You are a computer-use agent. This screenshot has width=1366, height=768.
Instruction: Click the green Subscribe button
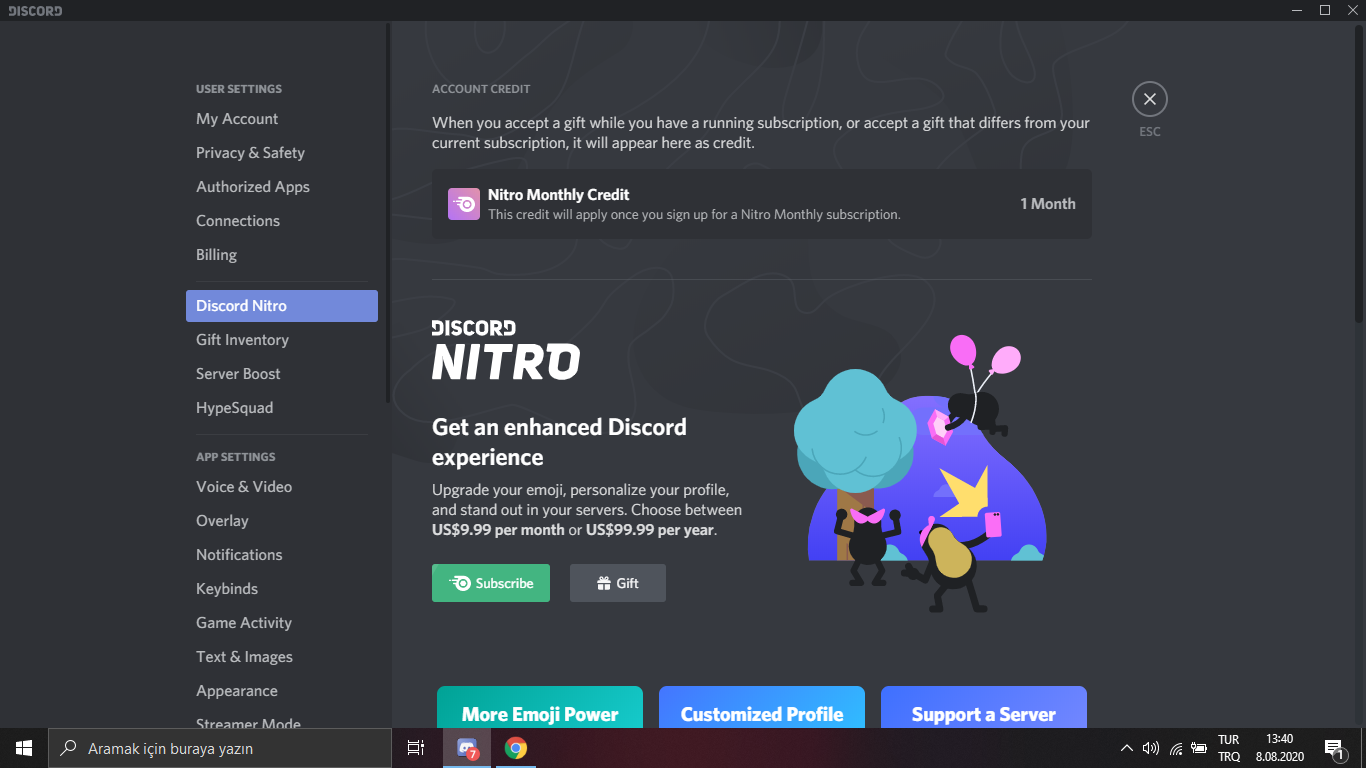tap(491, 583)
